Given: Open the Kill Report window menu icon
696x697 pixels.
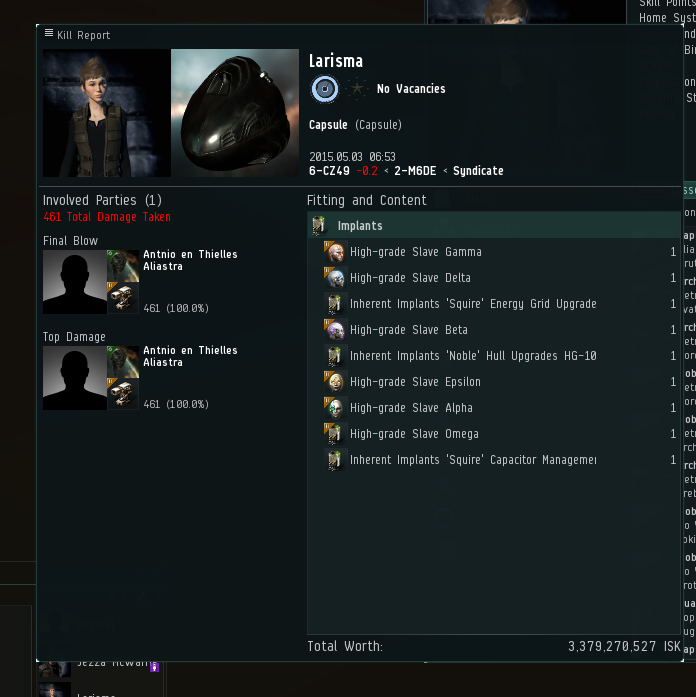Looking at the screenshot, I should pyautogui.click(x=49, y=33).
